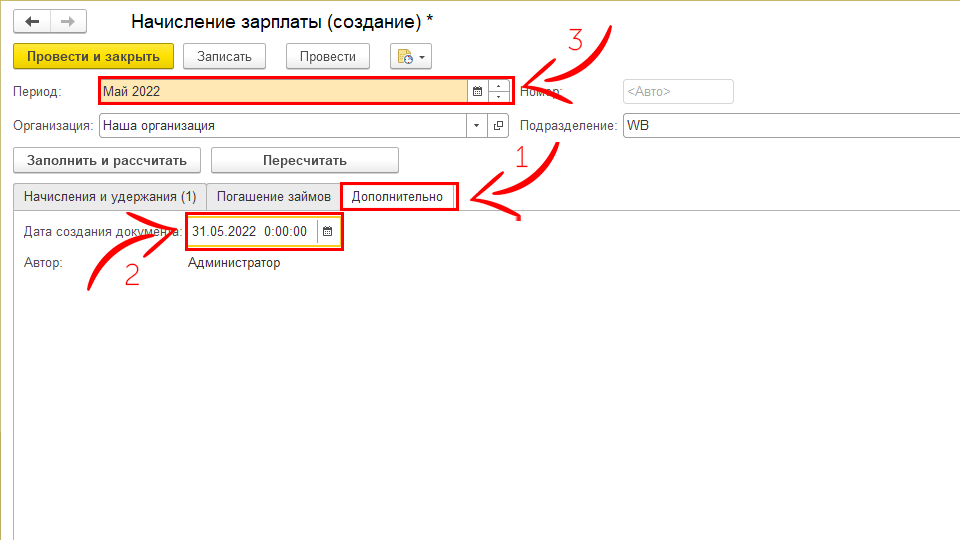Open the calendar picker in Период field
The width and height of the screenshot is (960, 540).
tap(477, 91)
